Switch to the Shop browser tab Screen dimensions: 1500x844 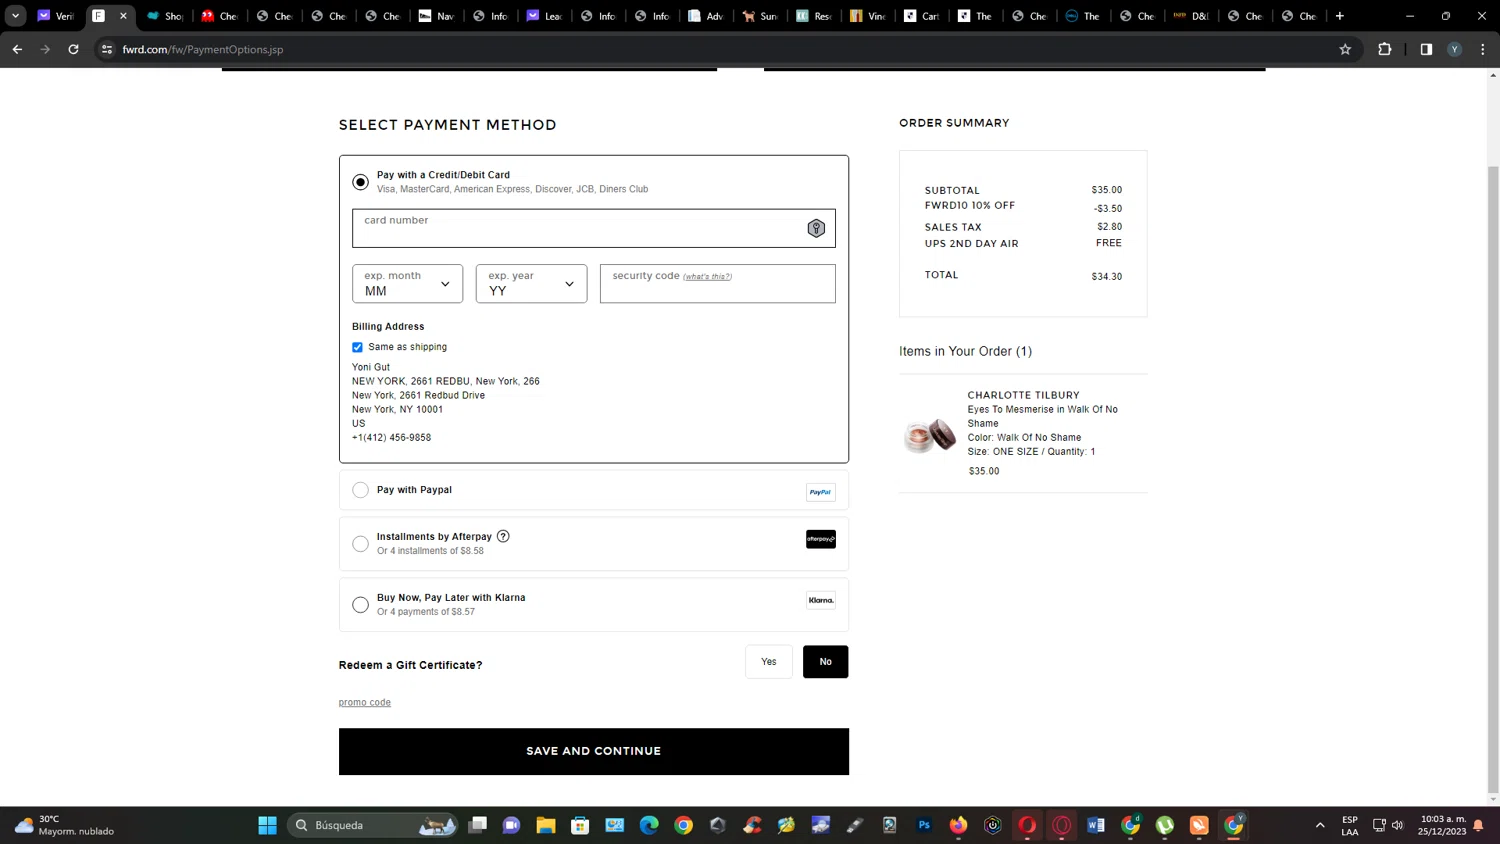coord(165,16)
